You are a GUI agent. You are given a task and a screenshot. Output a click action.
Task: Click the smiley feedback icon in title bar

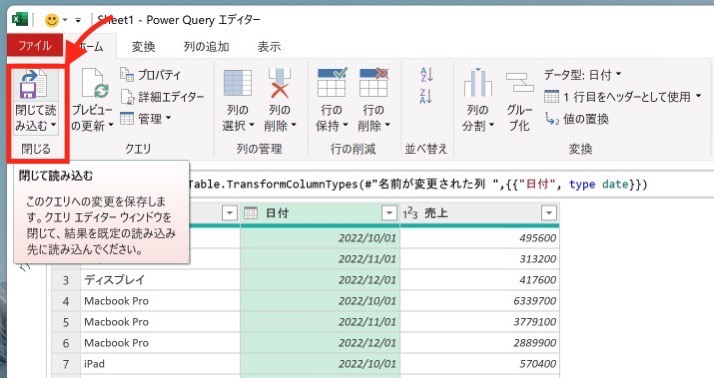pyautogui.click(x=52, y=20)
